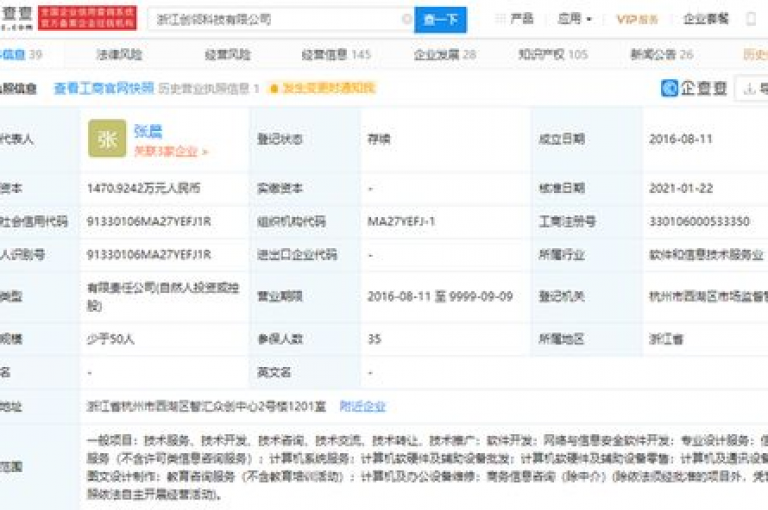Open 查看工商官网快照 link
The image size is (768, 510).
[x=104, y=88]
